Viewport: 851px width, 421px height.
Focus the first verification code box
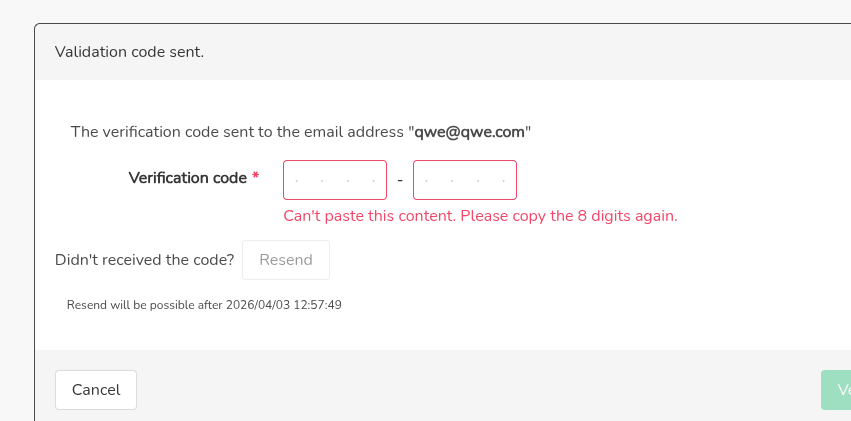[x=335, y=180]
